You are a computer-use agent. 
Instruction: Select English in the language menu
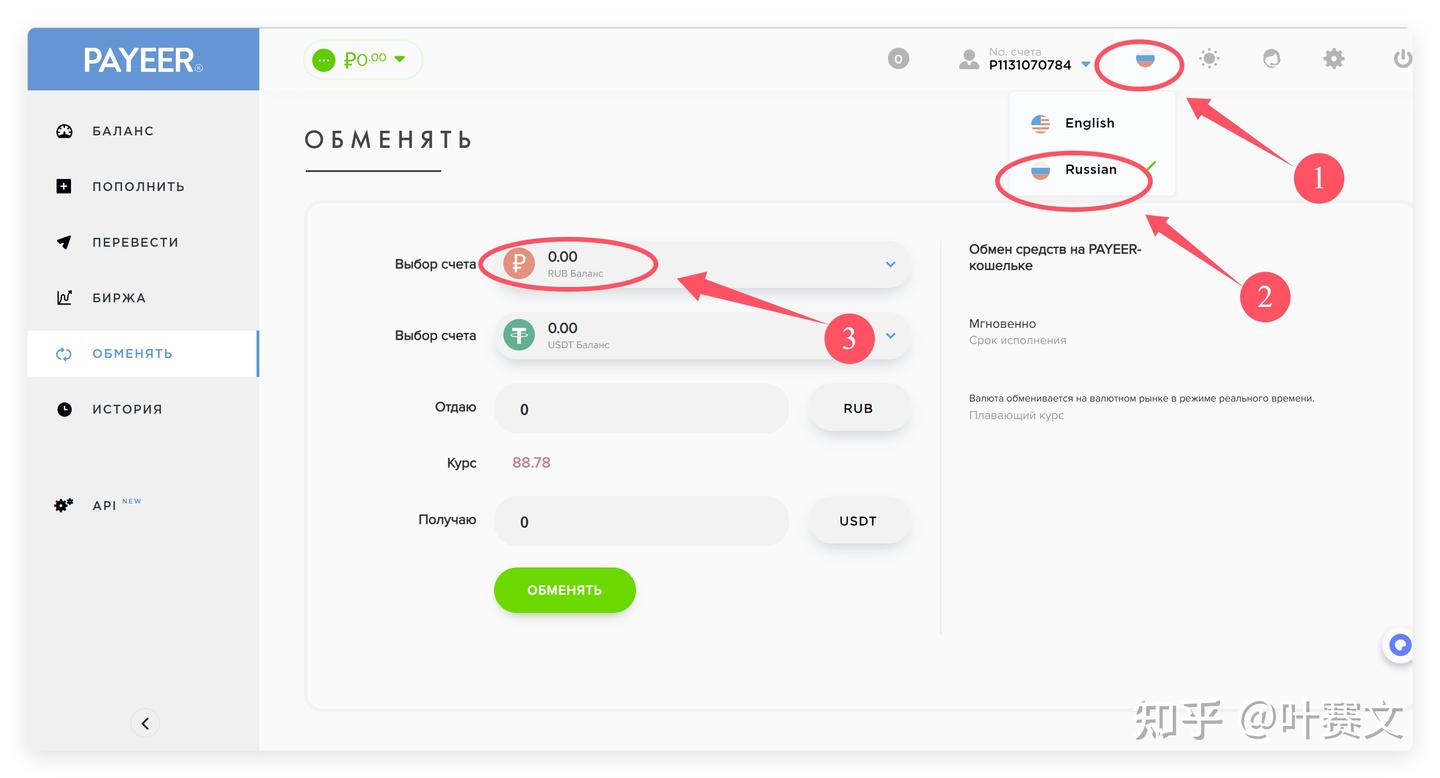pos(1090,123)
